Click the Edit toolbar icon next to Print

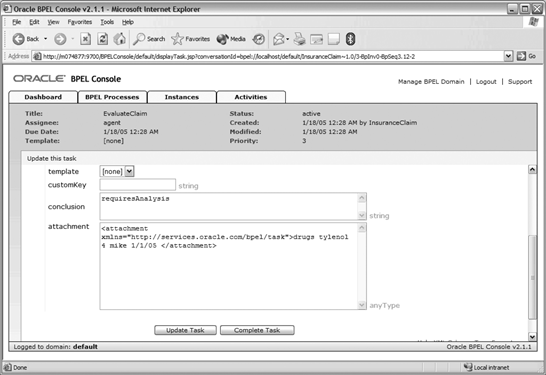[x=317, y=39]
